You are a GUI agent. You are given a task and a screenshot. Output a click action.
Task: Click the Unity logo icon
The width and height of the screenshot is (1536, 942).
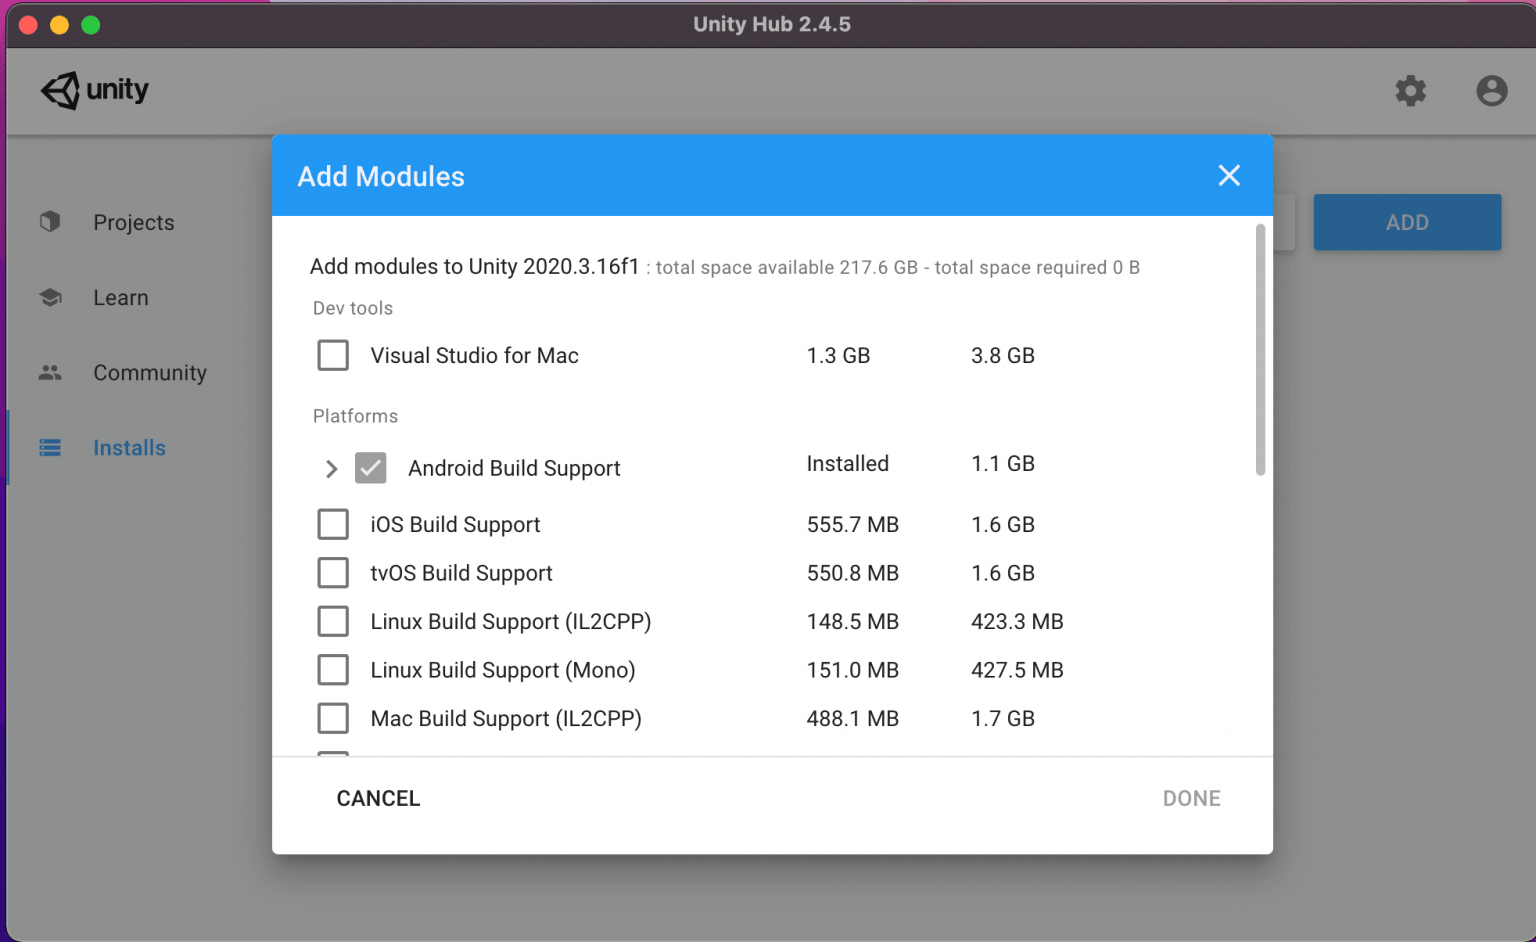(60, 90)
